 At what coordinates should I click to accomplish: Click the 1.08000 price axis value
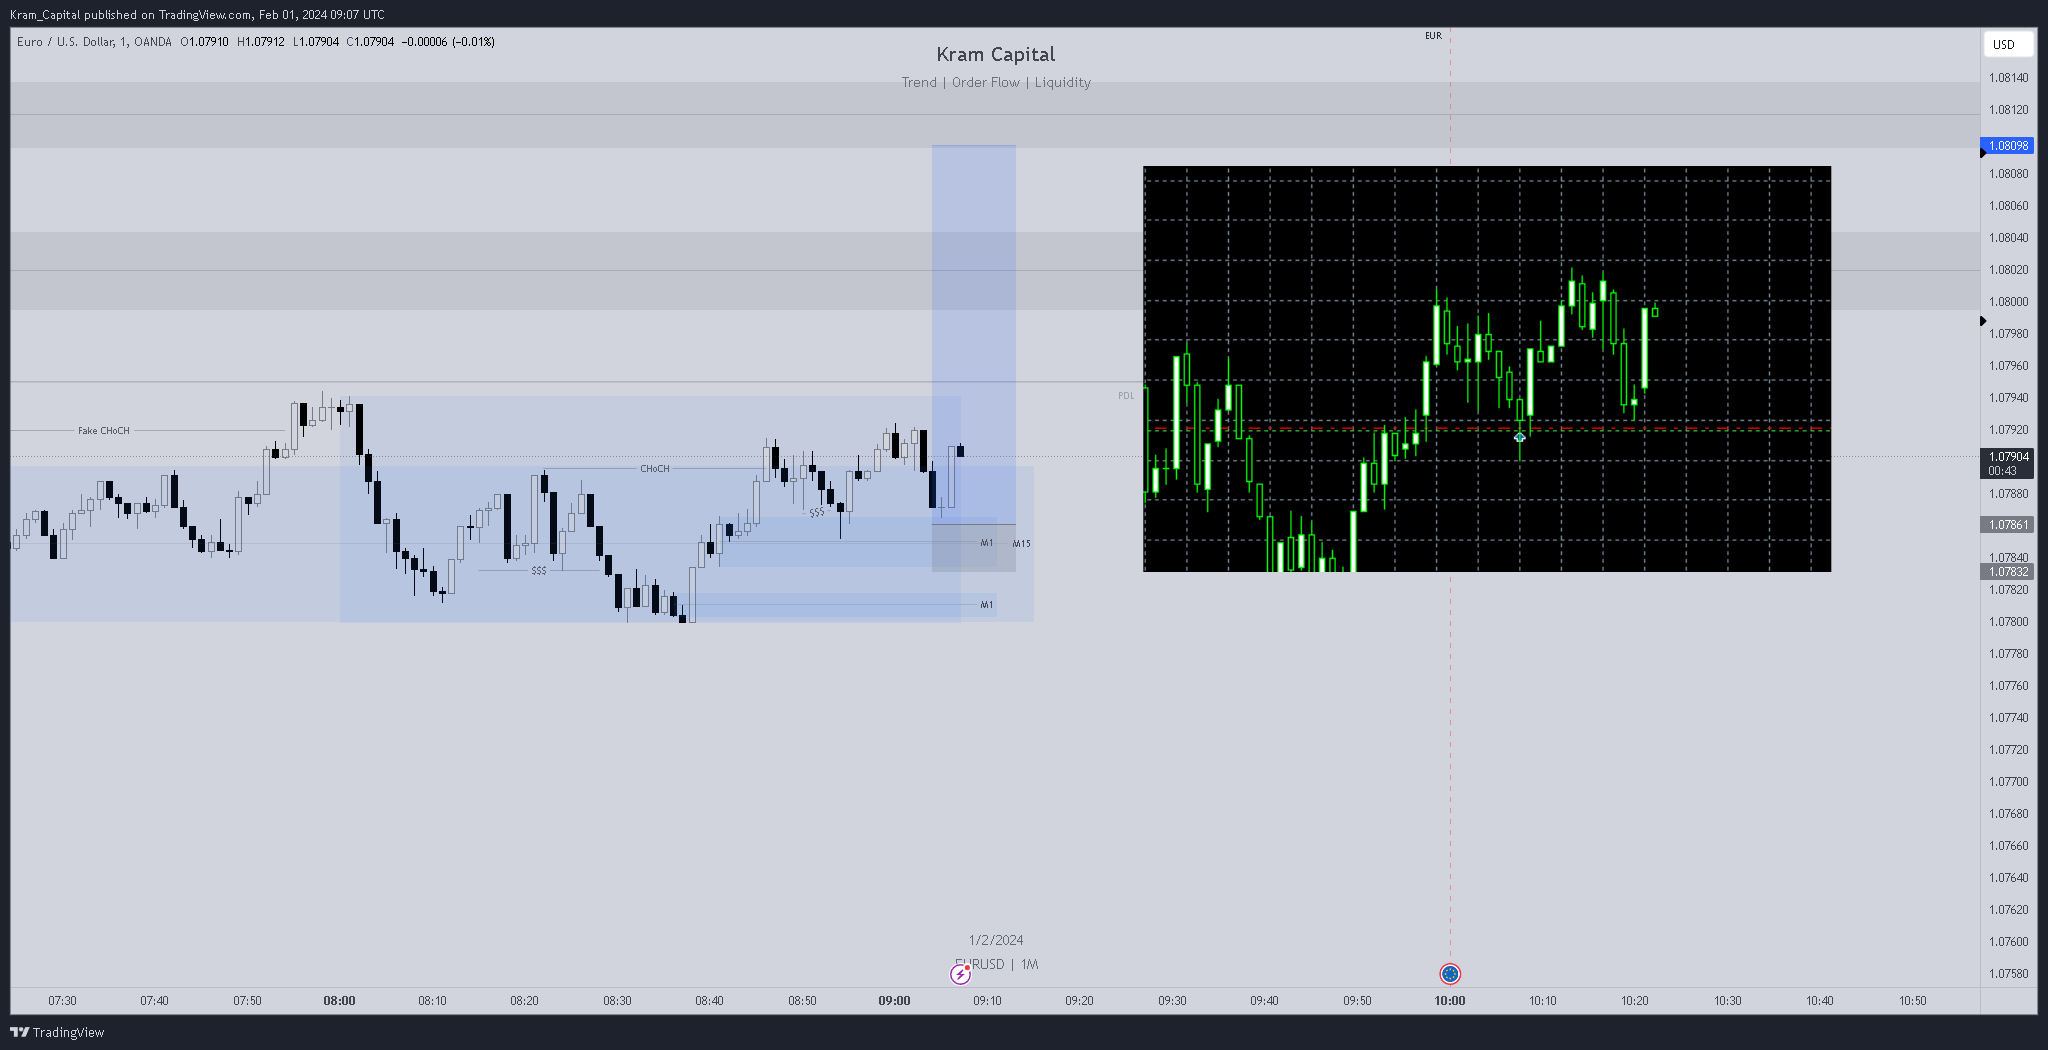[2008, 302]
